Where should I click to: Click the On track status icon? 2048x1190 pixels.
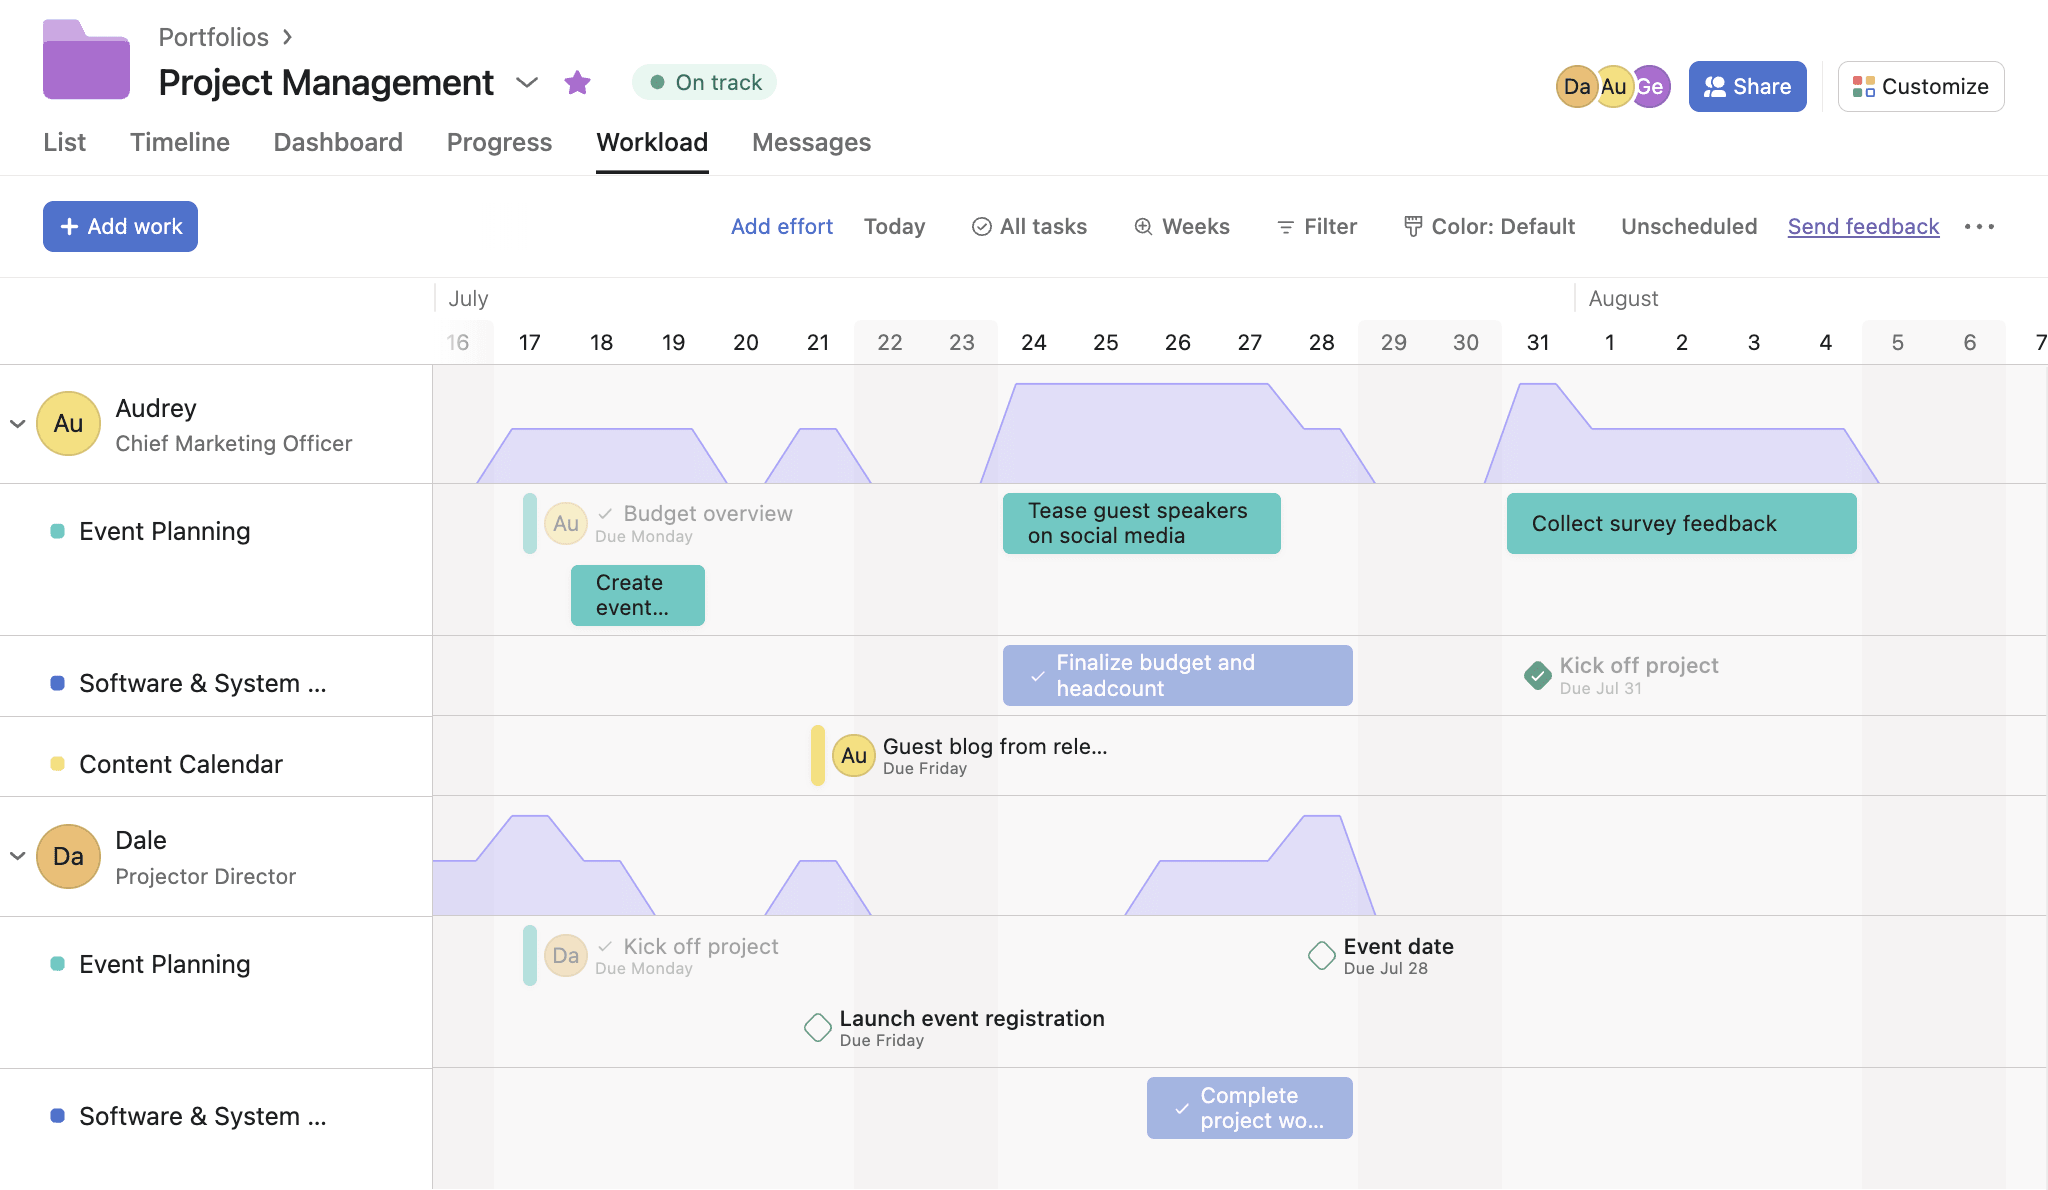[x=656, y=82]
